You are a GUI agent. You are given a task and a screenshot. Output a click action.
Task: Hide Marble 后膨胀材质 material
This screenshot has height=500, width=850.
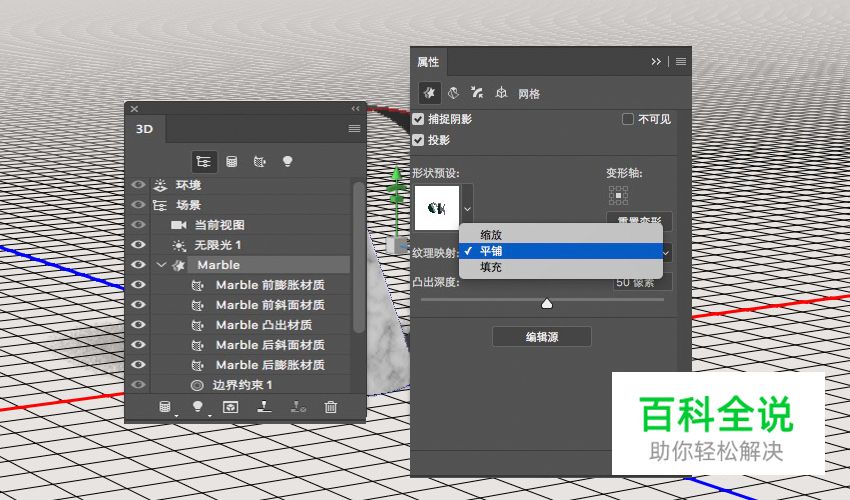tap(138, 365)
